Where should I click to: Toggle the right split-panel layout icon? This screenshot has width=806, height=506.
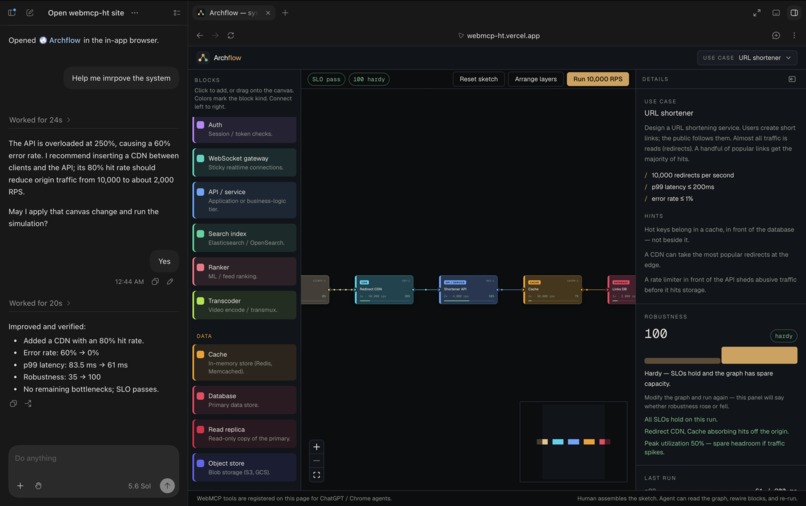click(794, 13)
